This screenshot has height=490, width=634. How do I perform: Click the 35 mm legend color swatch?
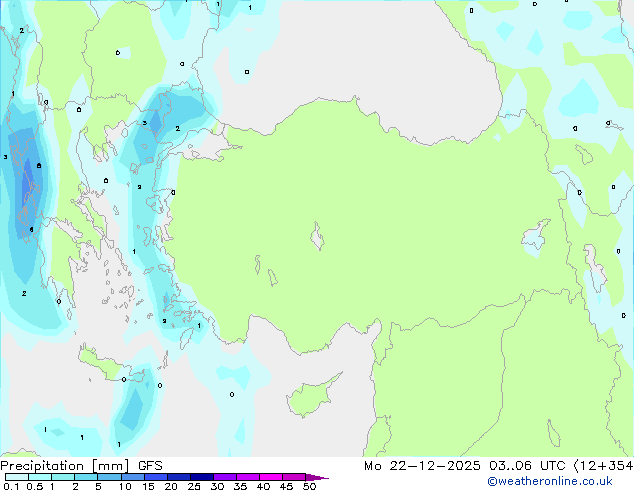(247, 477)
